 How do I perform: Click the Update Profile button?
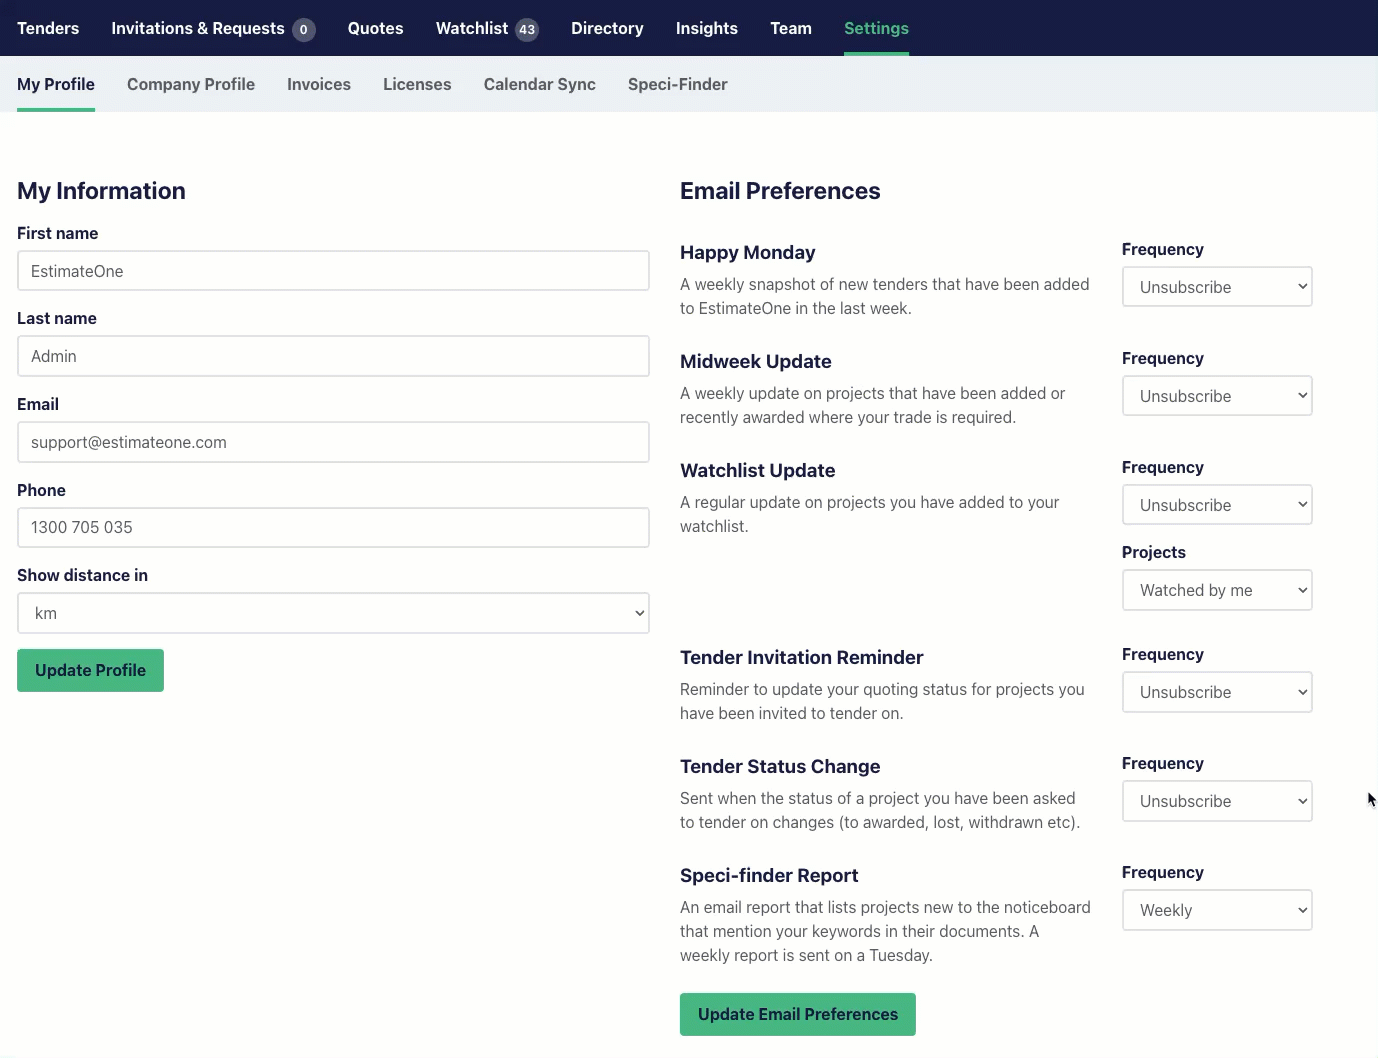(90, 670)
